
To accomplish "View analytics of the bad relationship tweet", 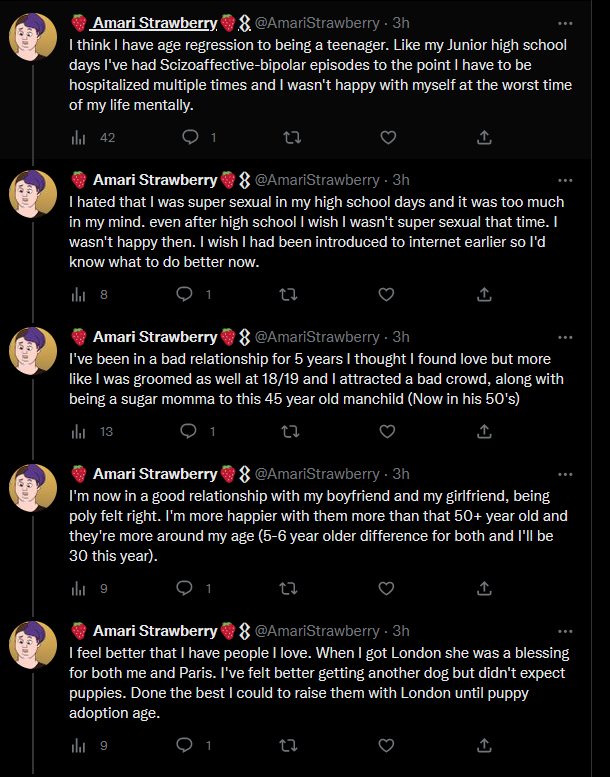I will pyautogui.click(x=80, y=432).
